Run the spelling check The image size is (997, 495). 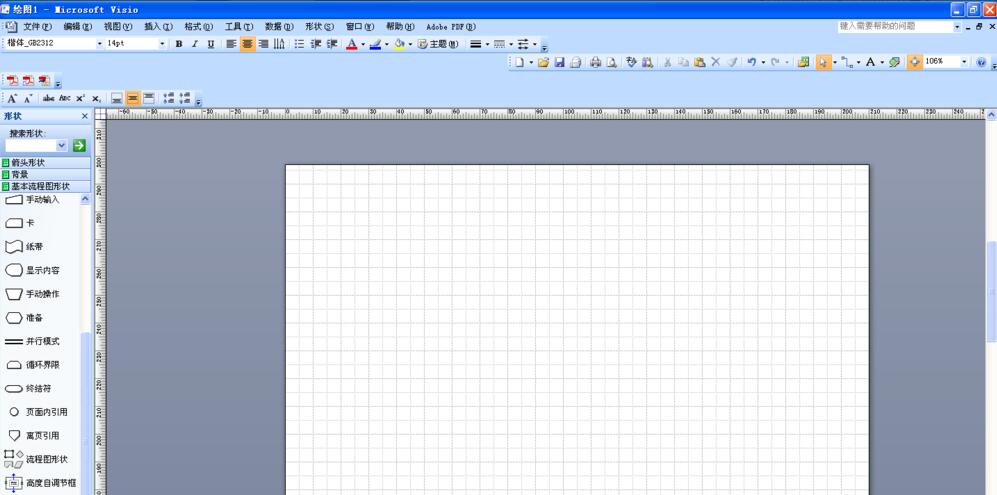[x=631, y=62]
